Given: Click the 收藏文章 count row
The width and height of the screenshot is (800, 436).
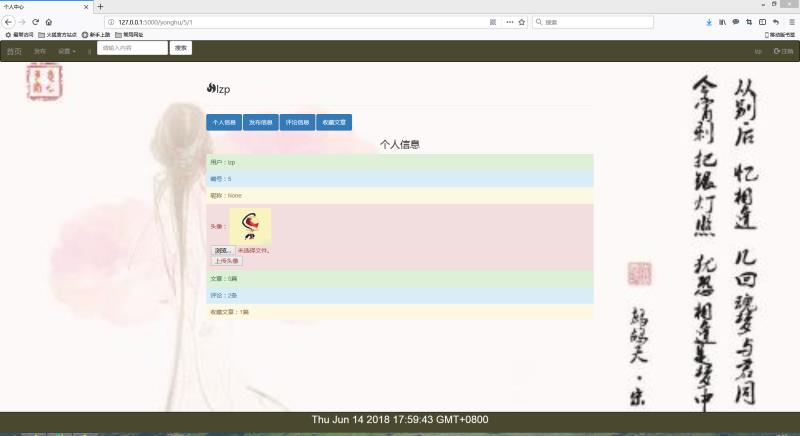Looking at the screenshot, I should coord(400,312).
